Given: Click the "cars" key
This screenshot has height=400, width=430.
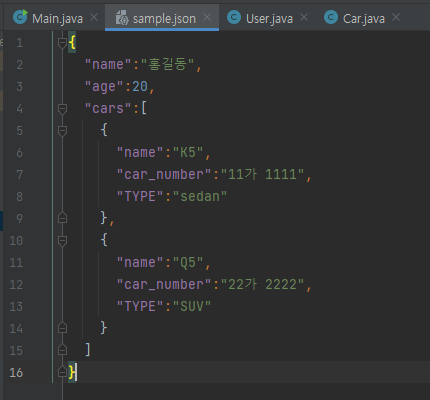Looking at the screenshot, I should (x=108, y=108).
